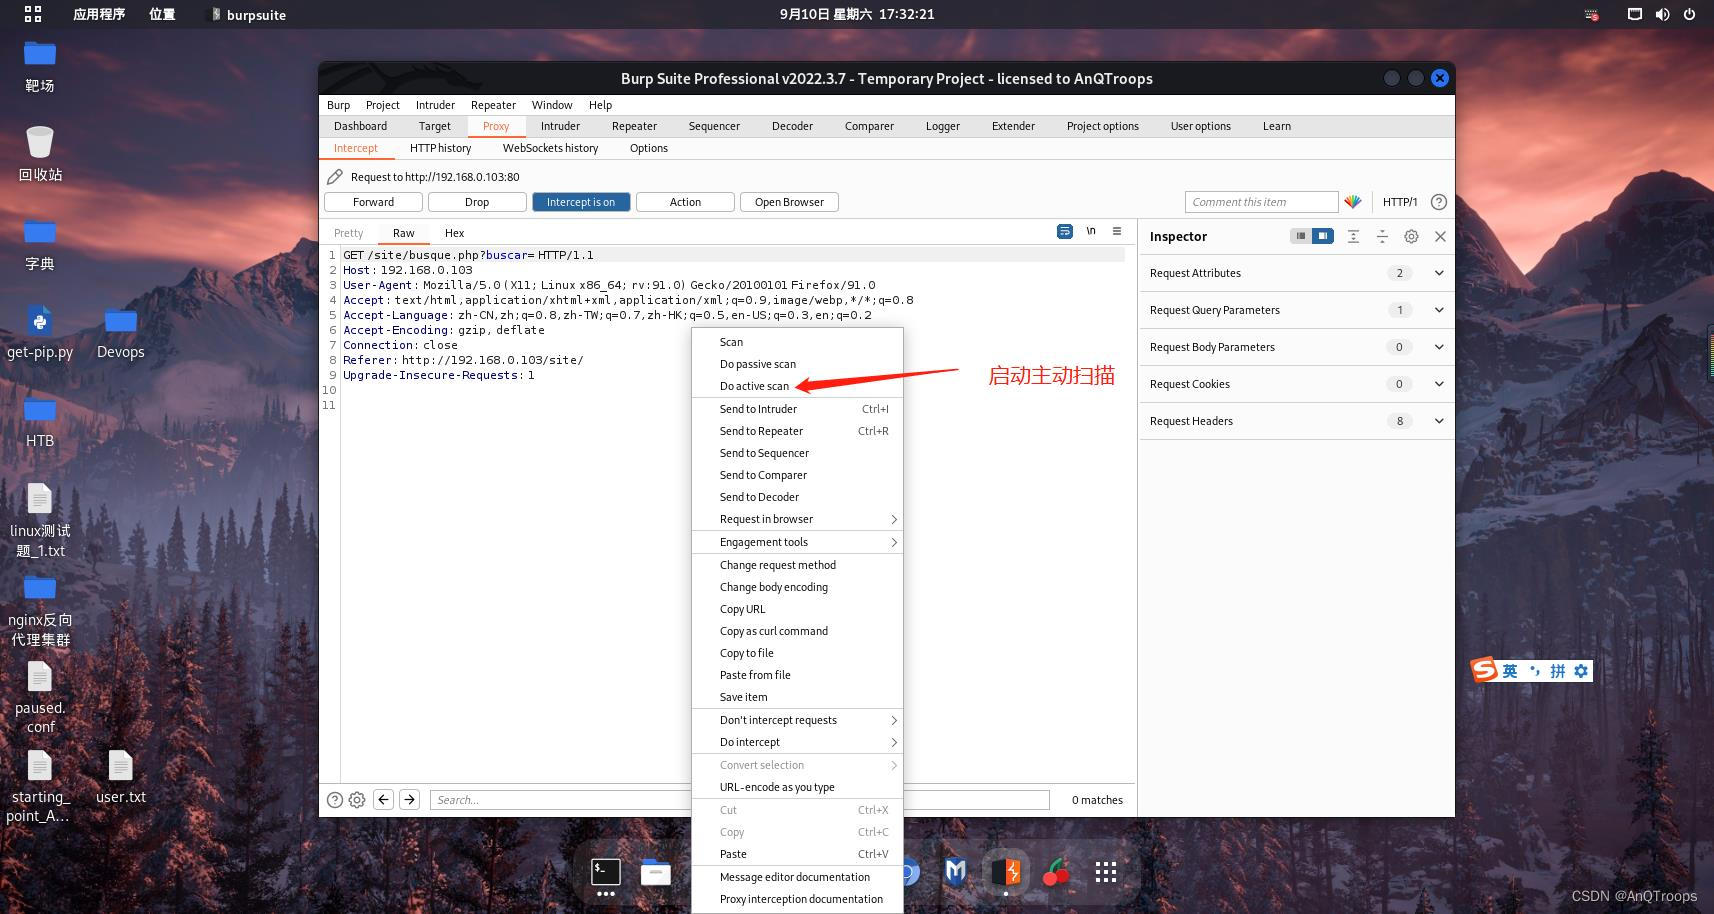This screenshot has height=914, width=1714.
Task: Switch to the HTTP history tab
Action: click(440, 148)
